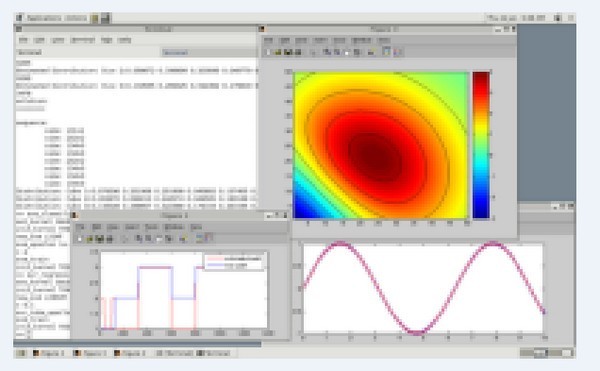Screen dimensions: 600x371
Task: Open Help menu in MATLAB main window
Action: [124, 40]
